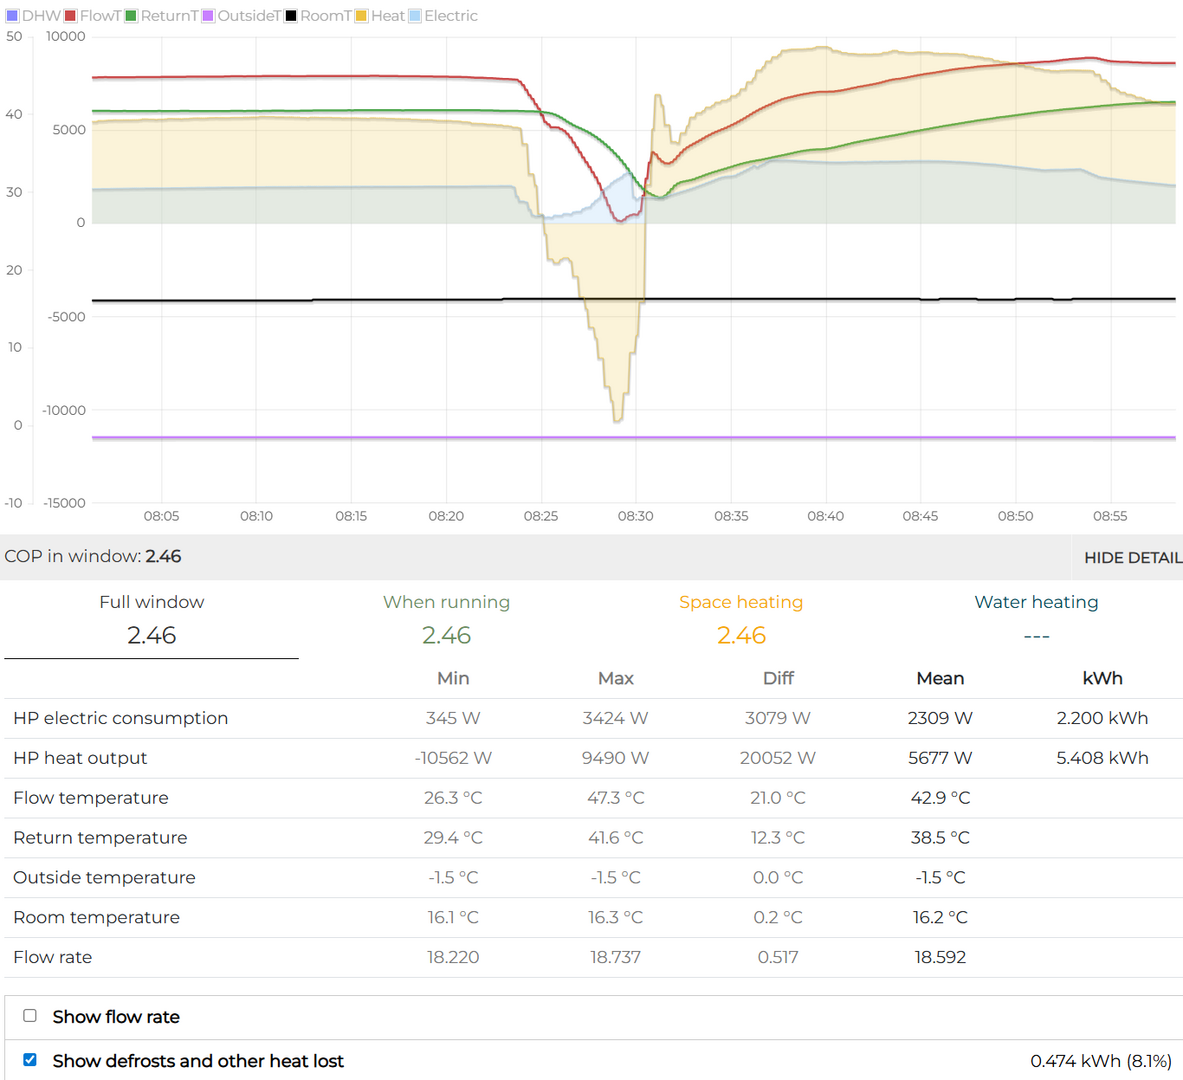Click the Mean column header
Screen dimensions: 1183x1080
coord(940,678)
